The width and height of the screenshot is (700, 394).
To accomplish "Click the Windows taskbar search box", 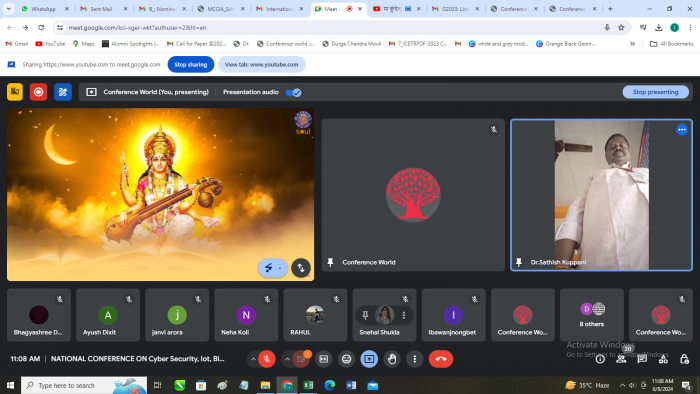I will pyautogui.click(x=84, y=385).
